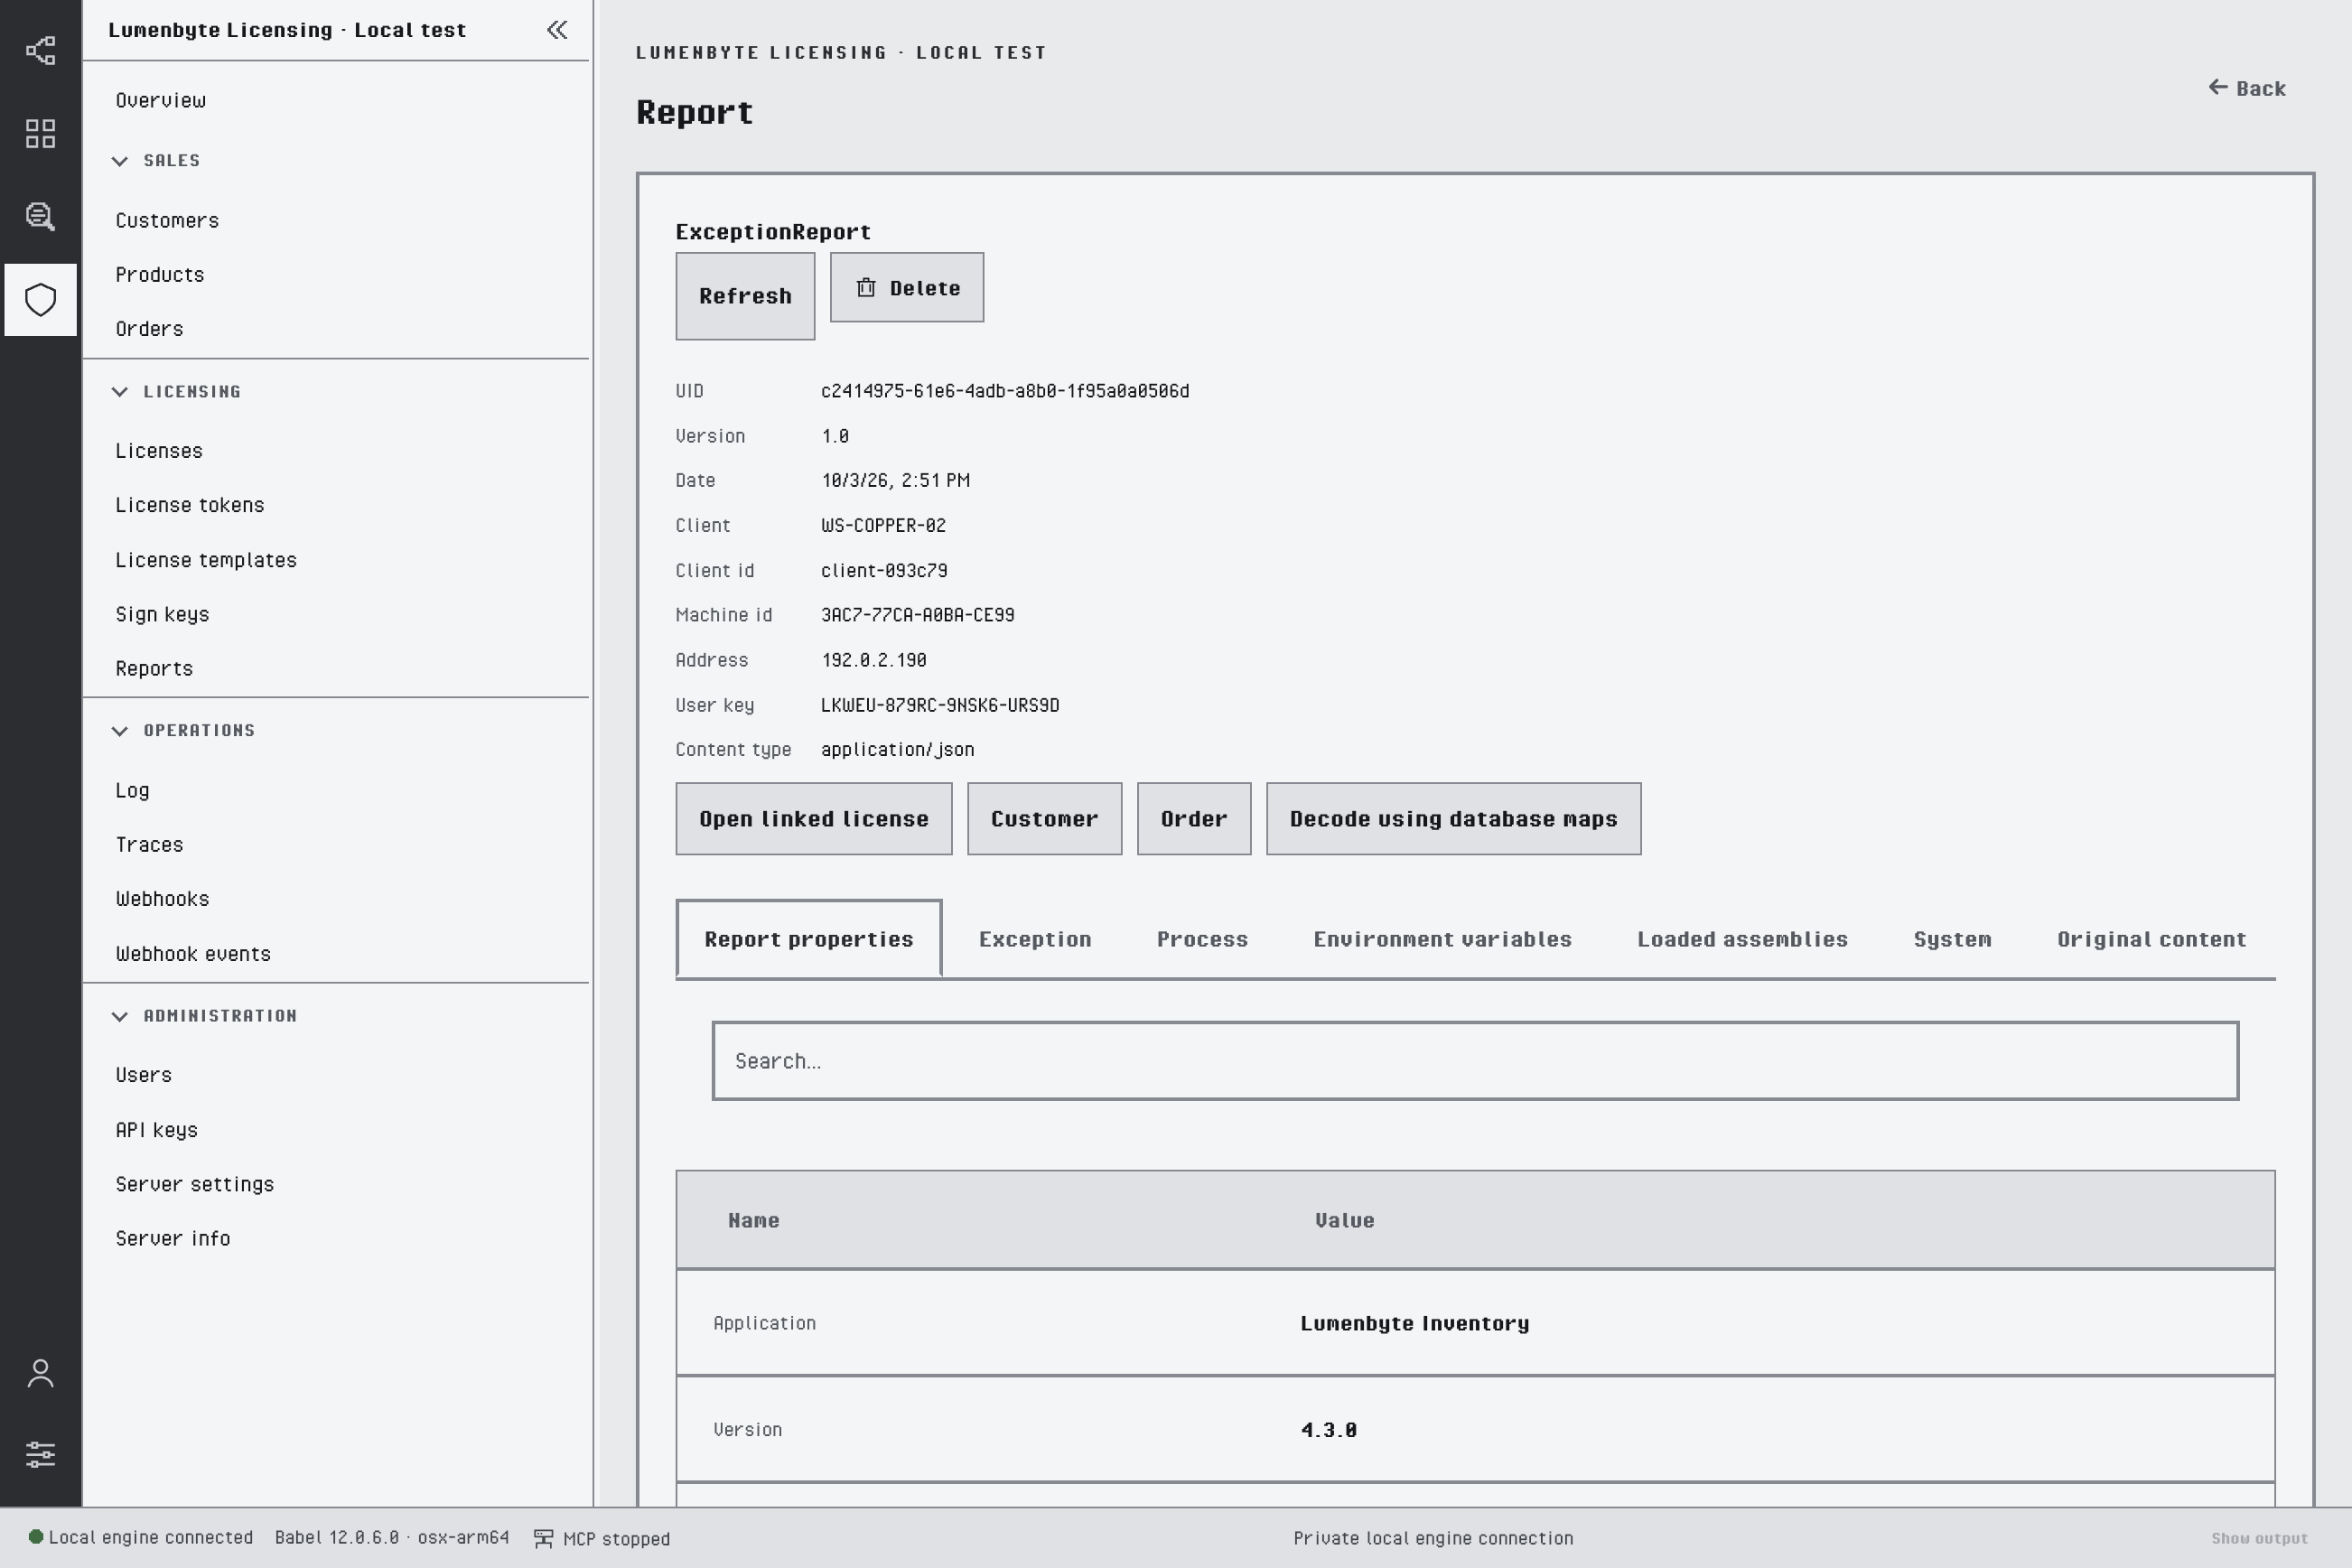Open Overview in the sidebar

(160, 100)
